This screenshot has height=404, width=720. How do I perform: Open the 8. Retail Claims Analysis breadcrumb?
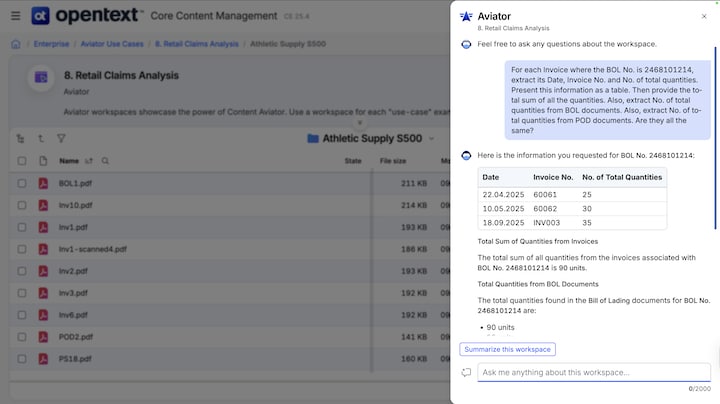197,44
